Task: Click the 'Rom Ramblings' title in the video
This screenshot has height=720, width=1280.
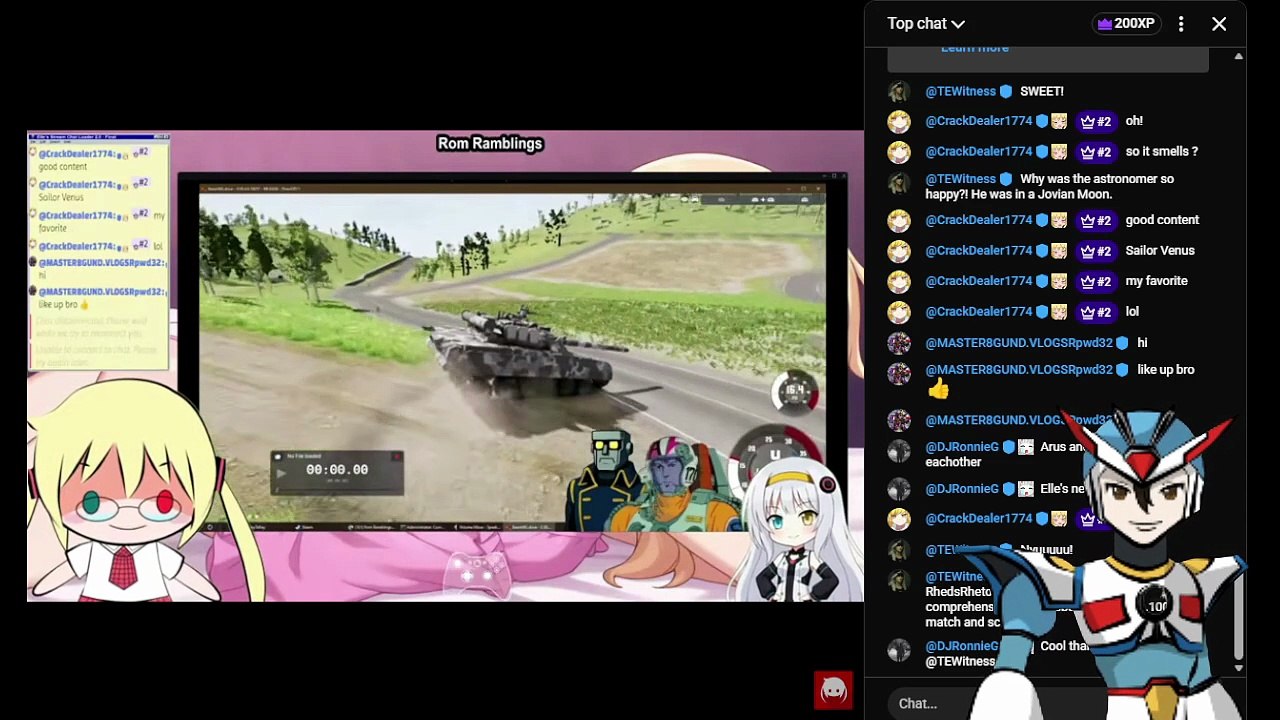Action: [490, 143]
